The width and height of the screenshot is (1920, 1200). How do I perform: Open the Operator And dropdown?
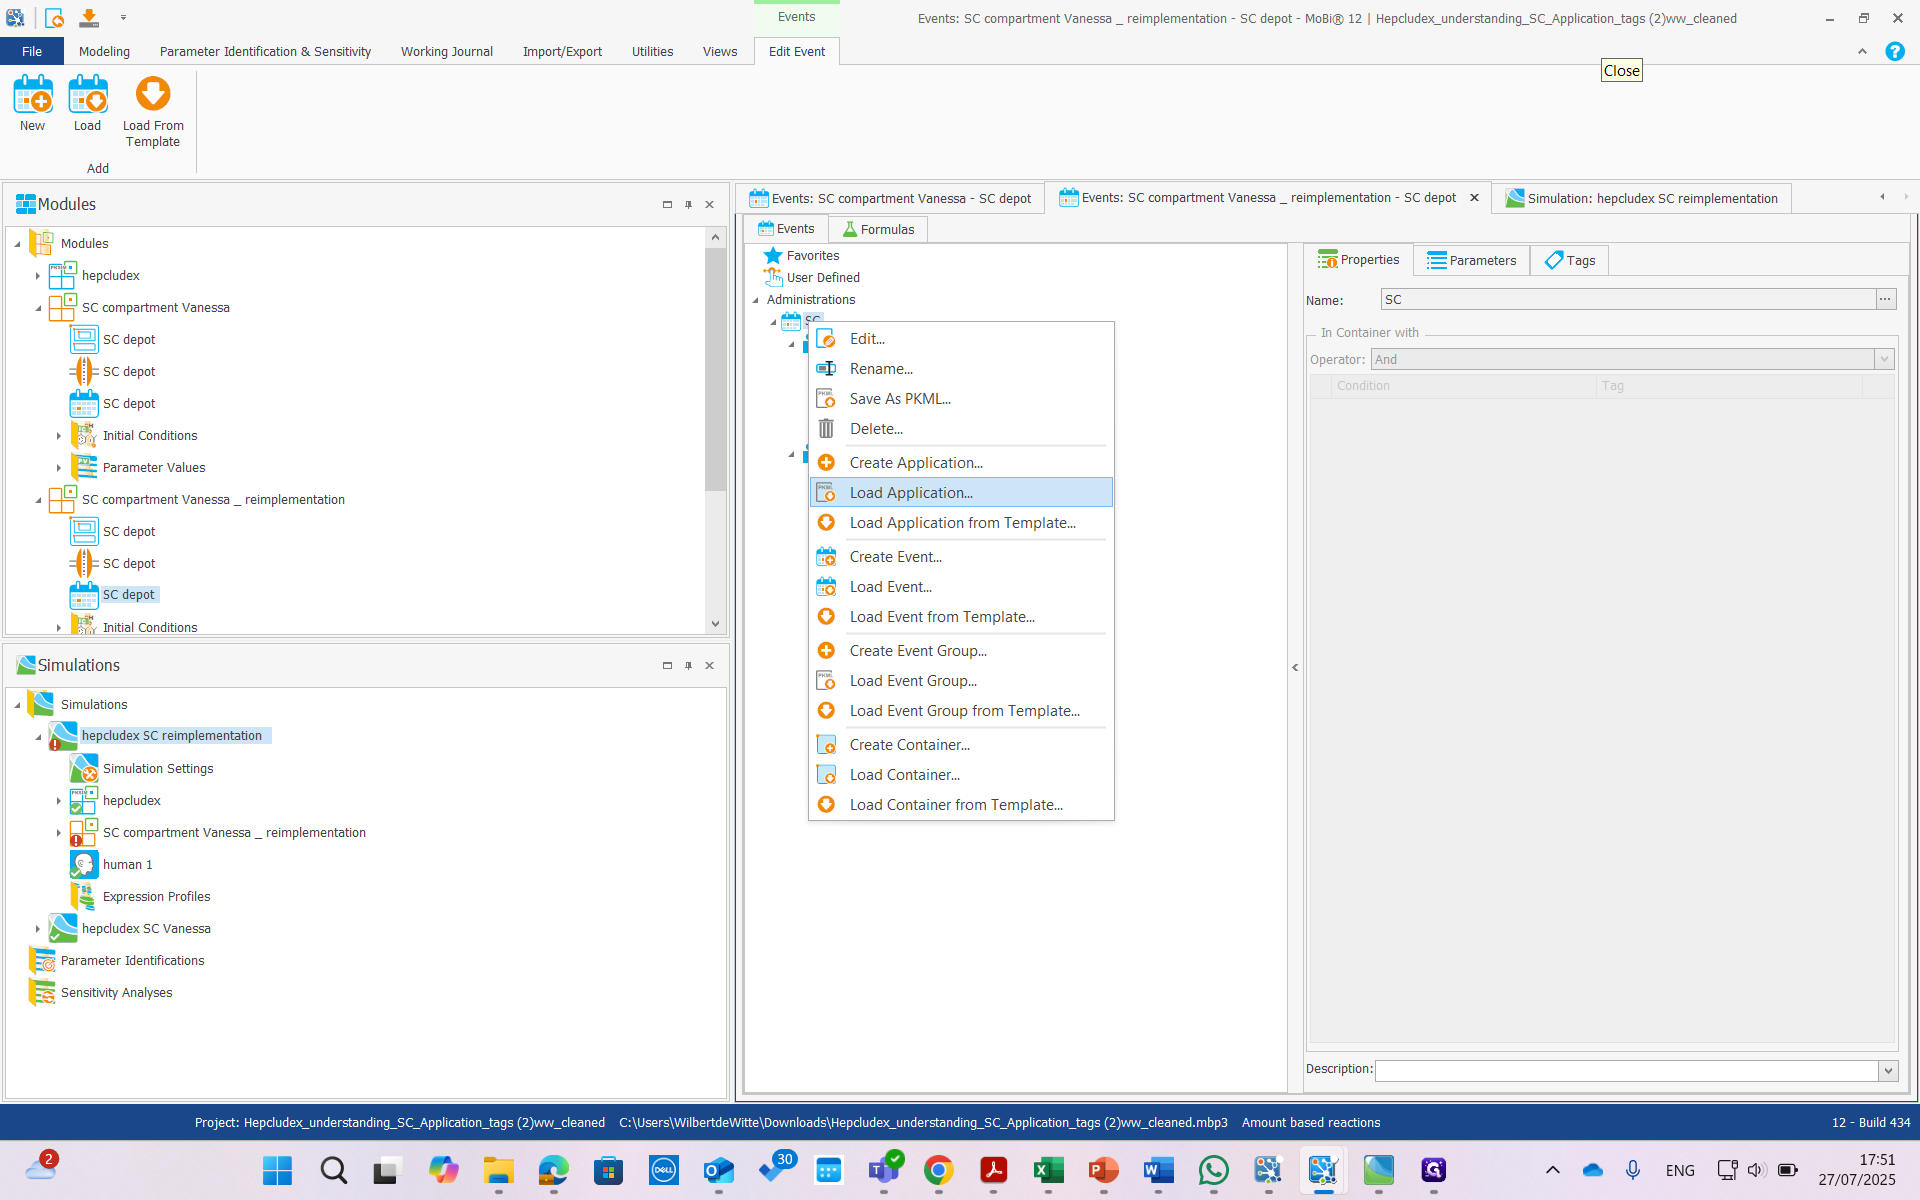1884,359
